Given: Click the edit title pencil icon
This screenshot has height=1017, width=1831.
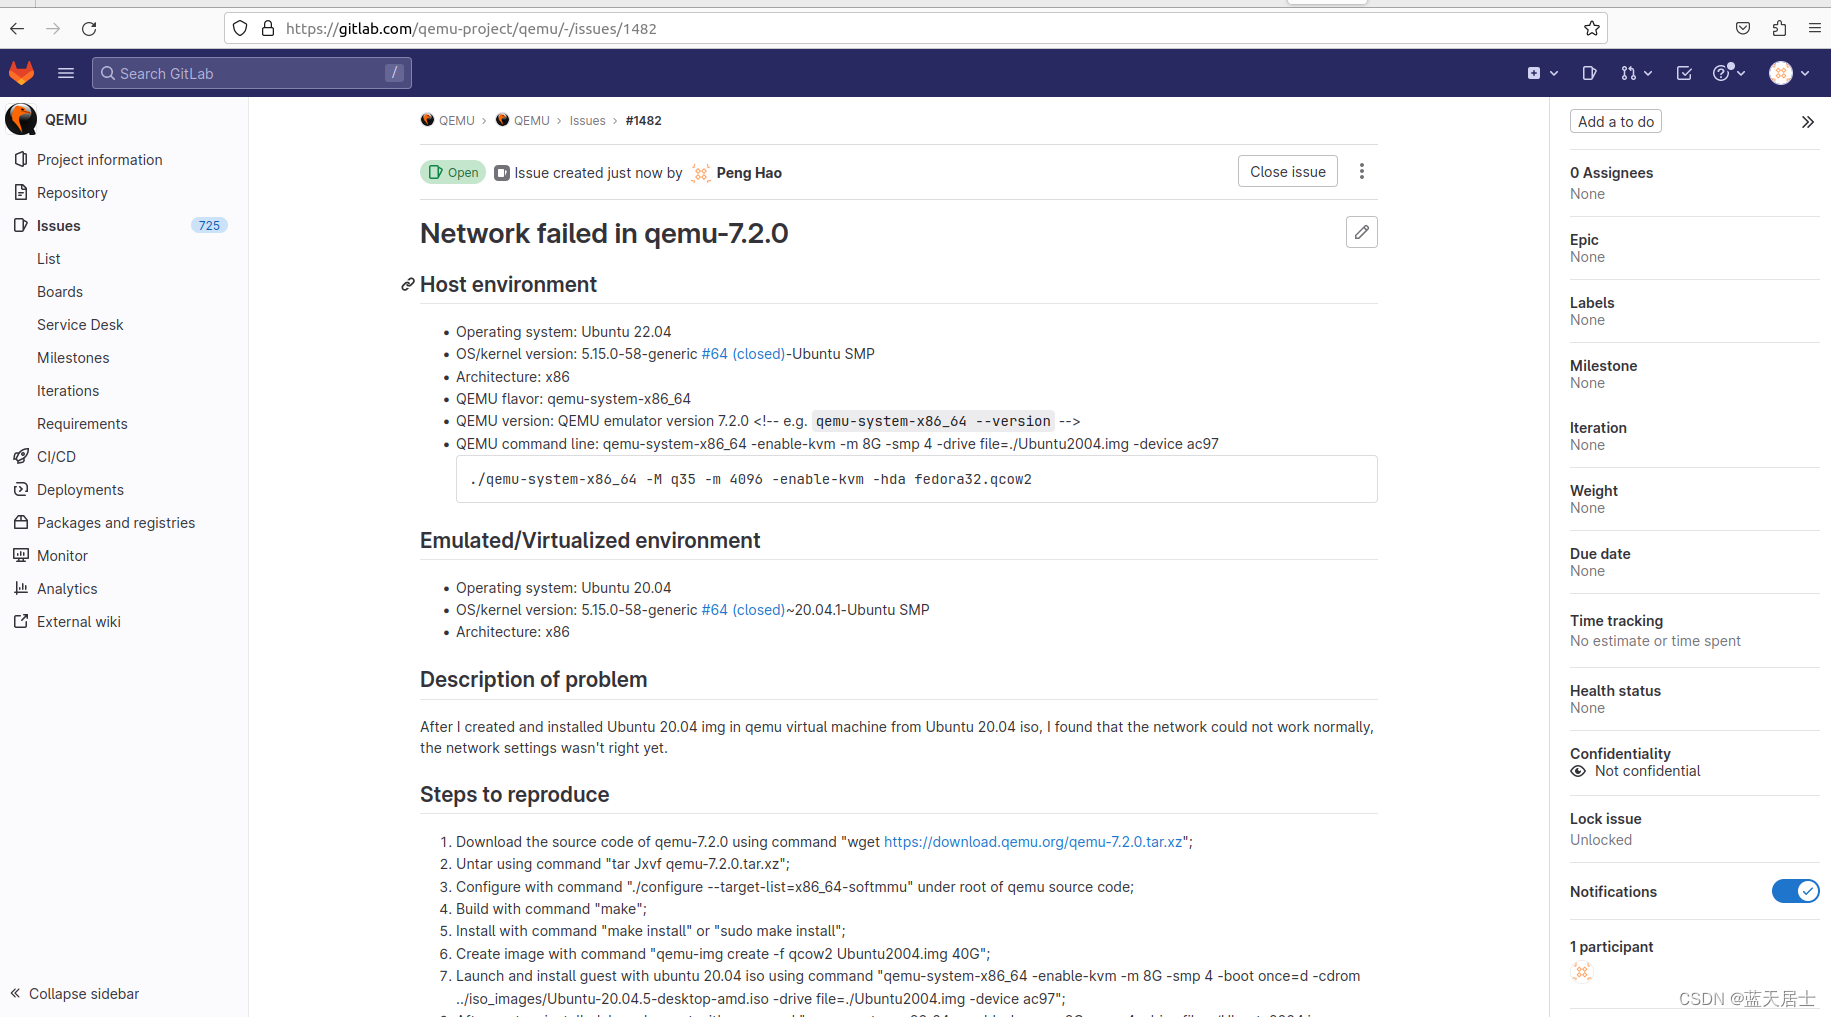Looking at the screenshot, I should click(1361, 232).
